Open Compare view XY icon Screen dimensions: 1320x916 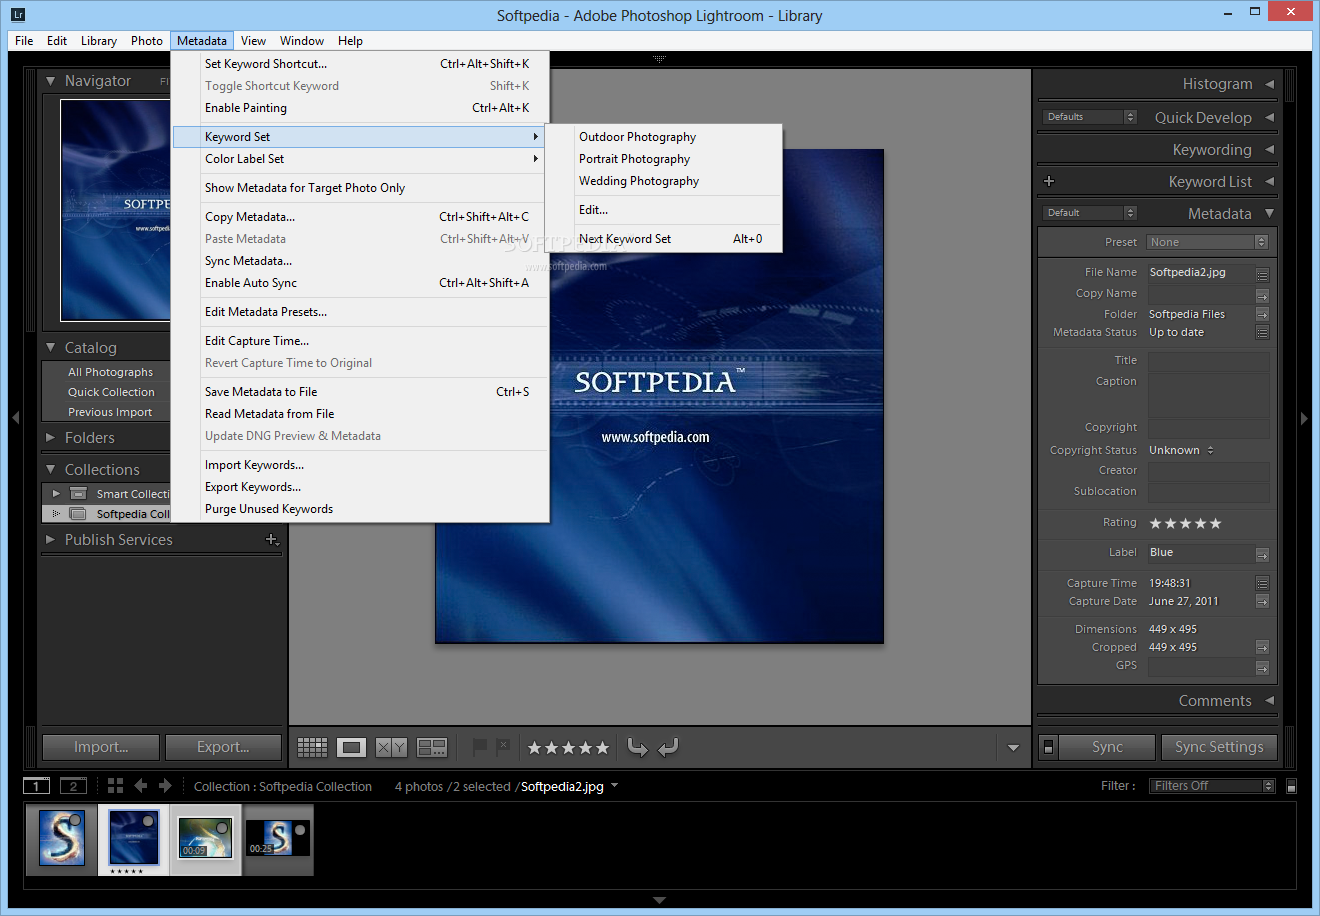pyautogui.click(x=391, y=747)
